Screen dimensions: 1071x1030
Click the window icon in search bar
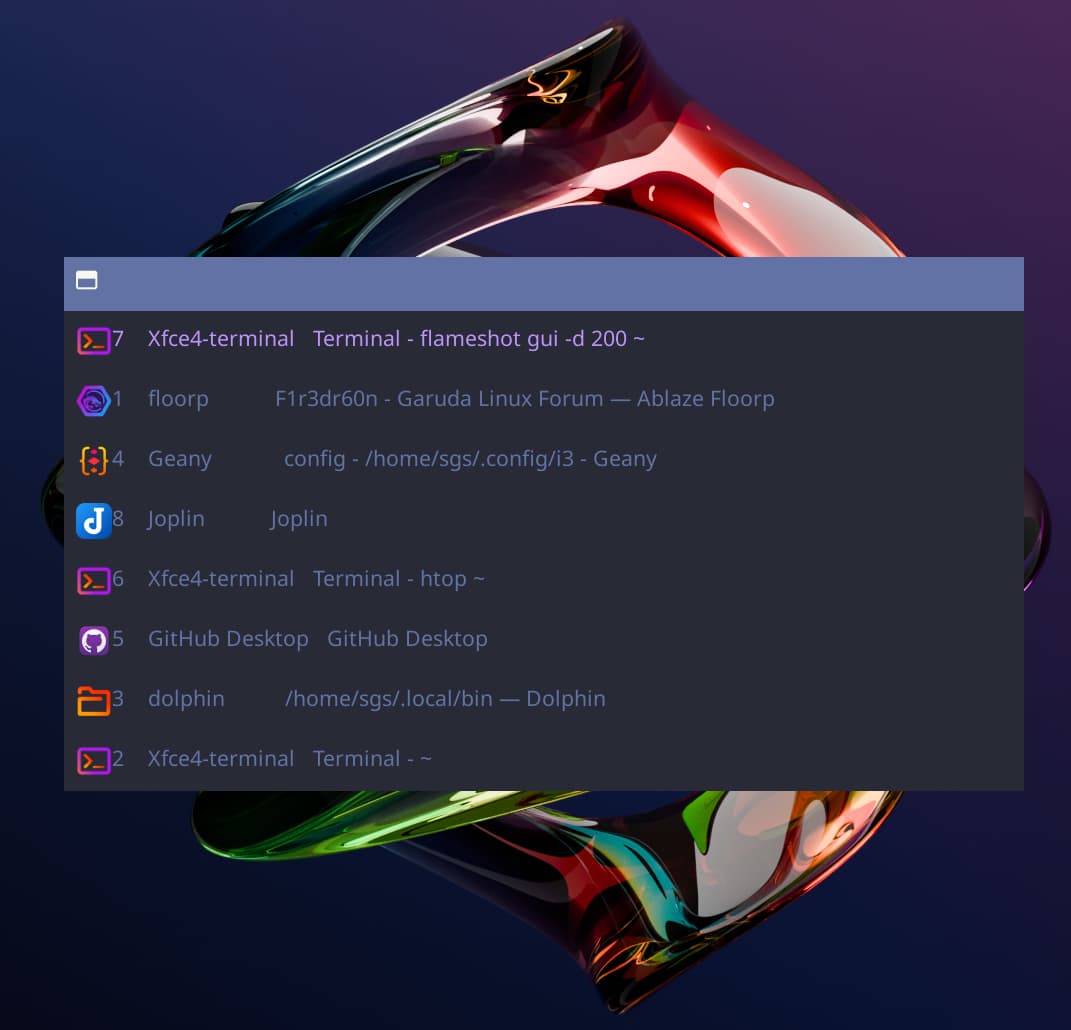[x=87, y=280]
